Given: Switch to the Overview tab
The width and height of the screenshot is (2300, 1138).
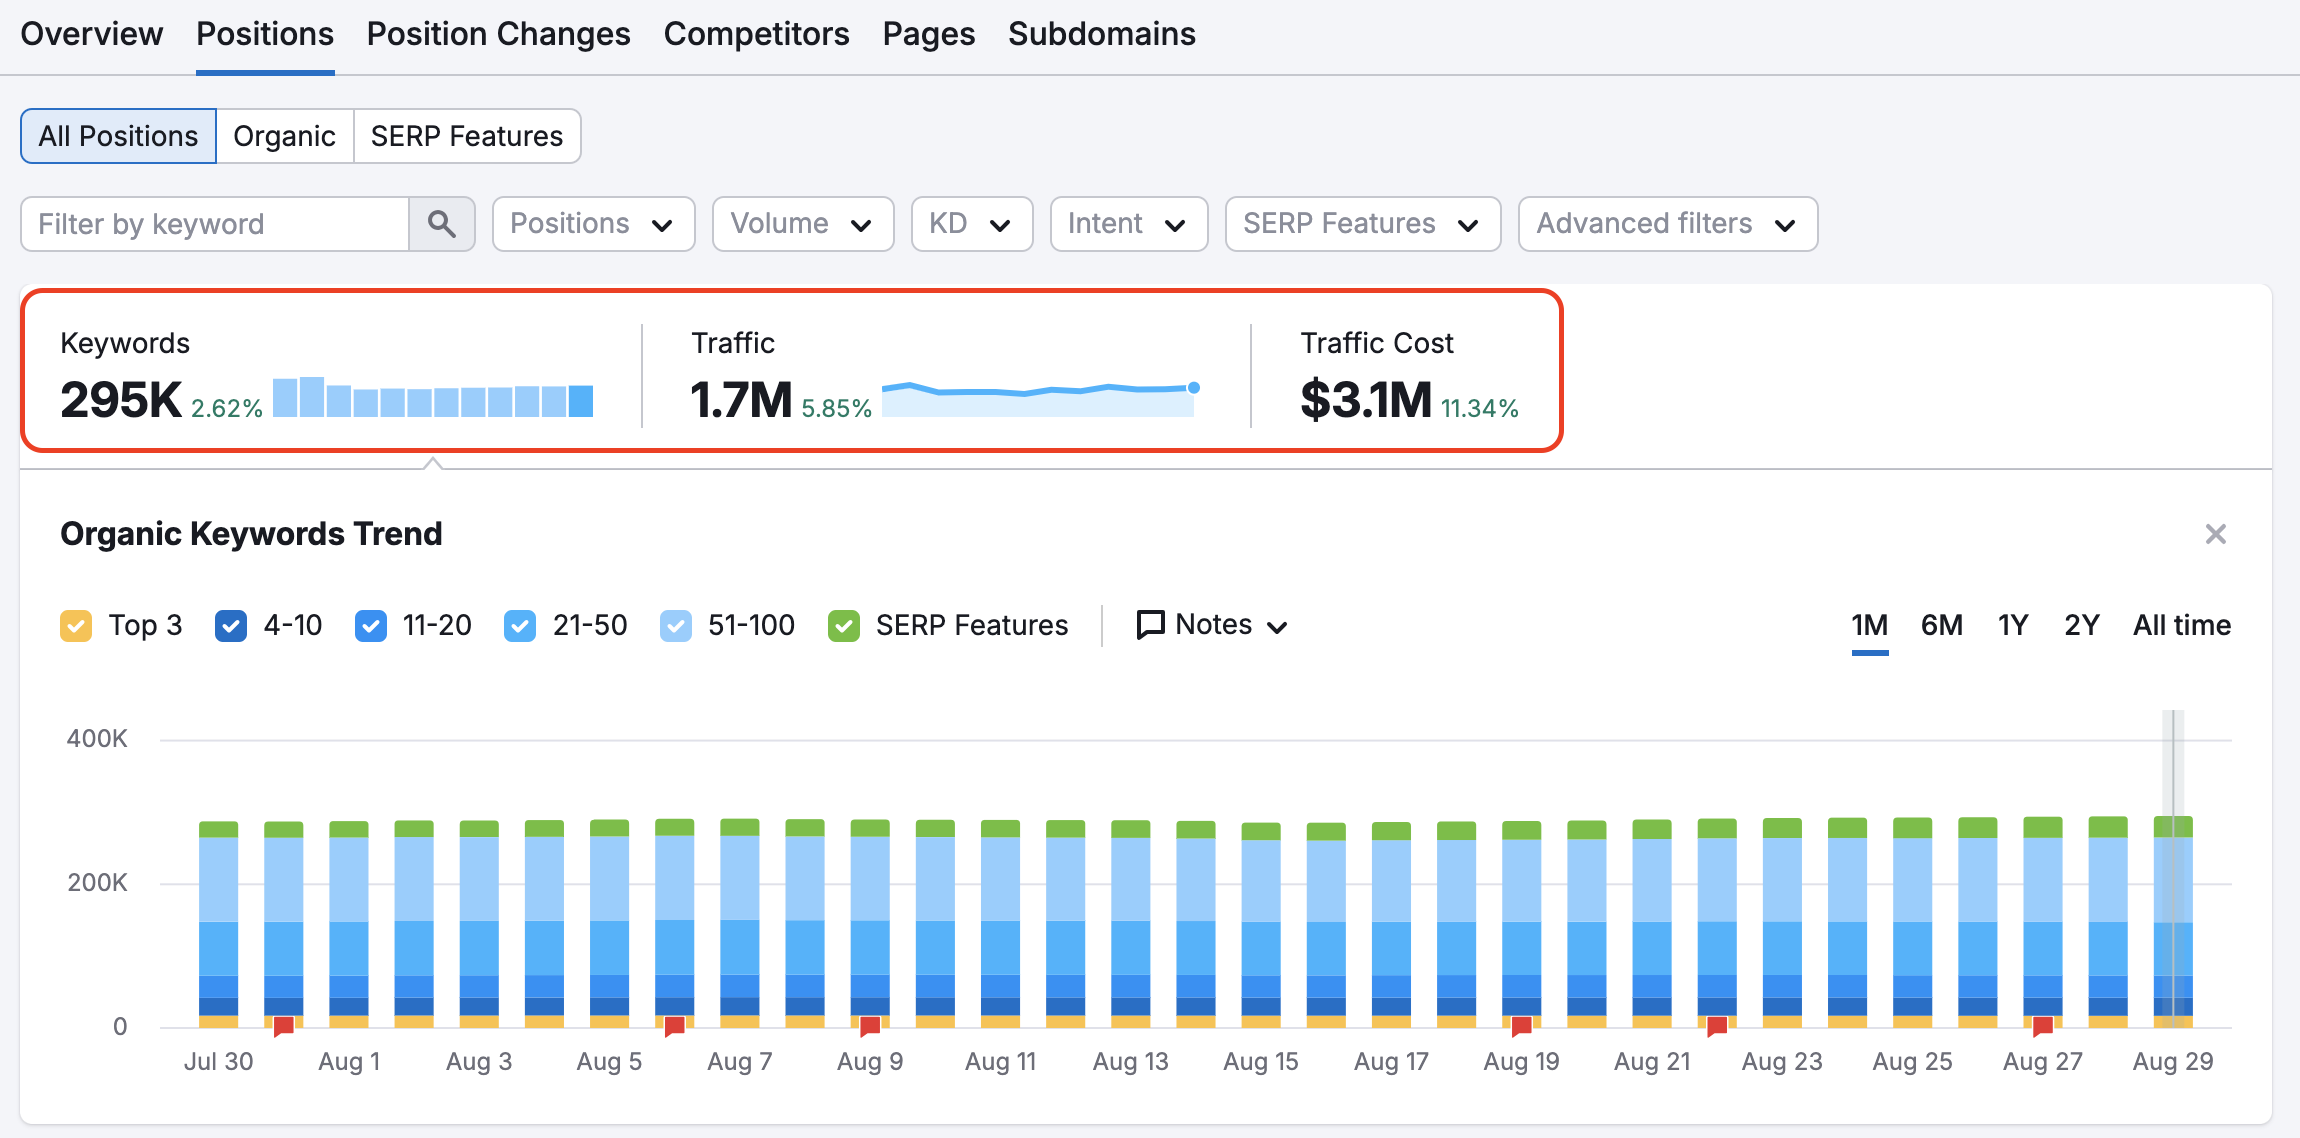Looking at the screenshot, I should (x=91, y=34).
